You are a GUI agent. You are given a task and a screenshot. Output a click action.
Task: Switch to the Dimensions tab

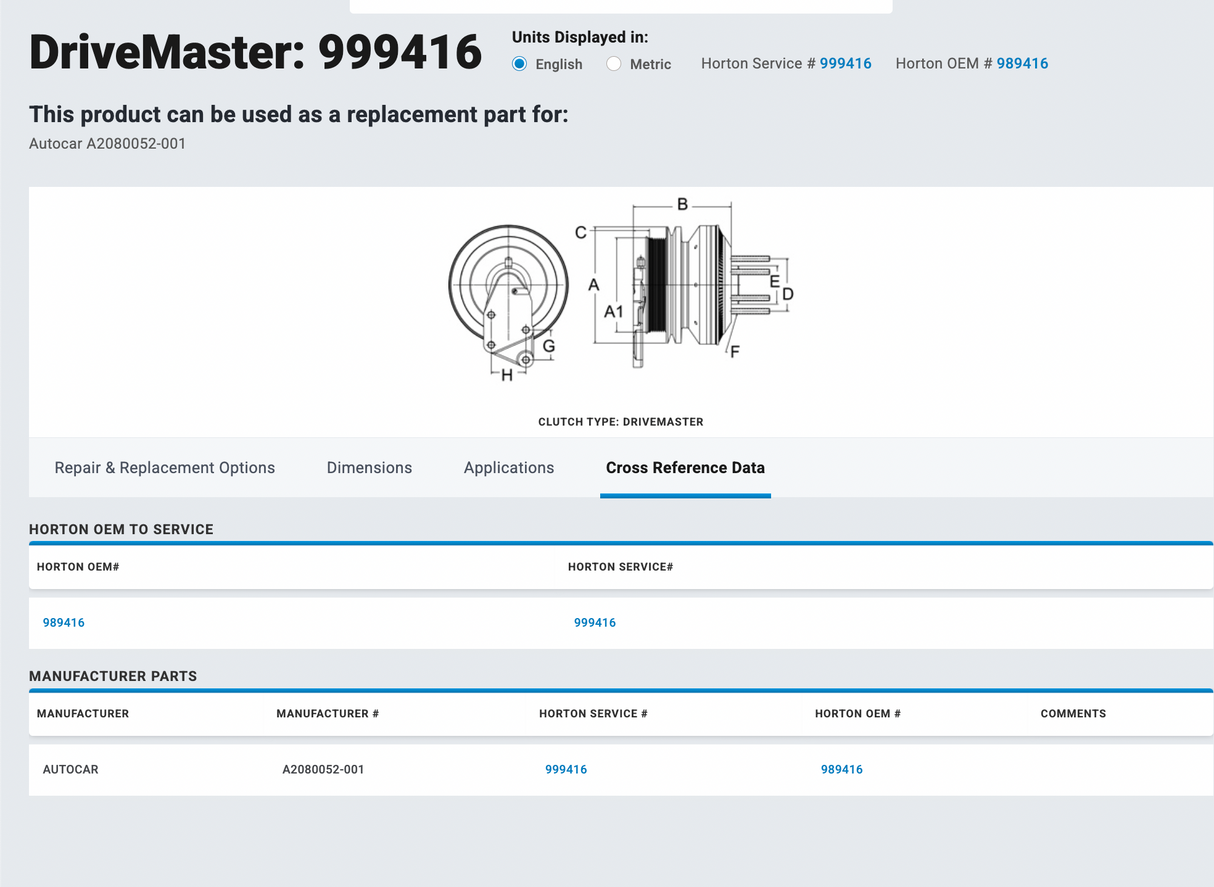(369, 468)
